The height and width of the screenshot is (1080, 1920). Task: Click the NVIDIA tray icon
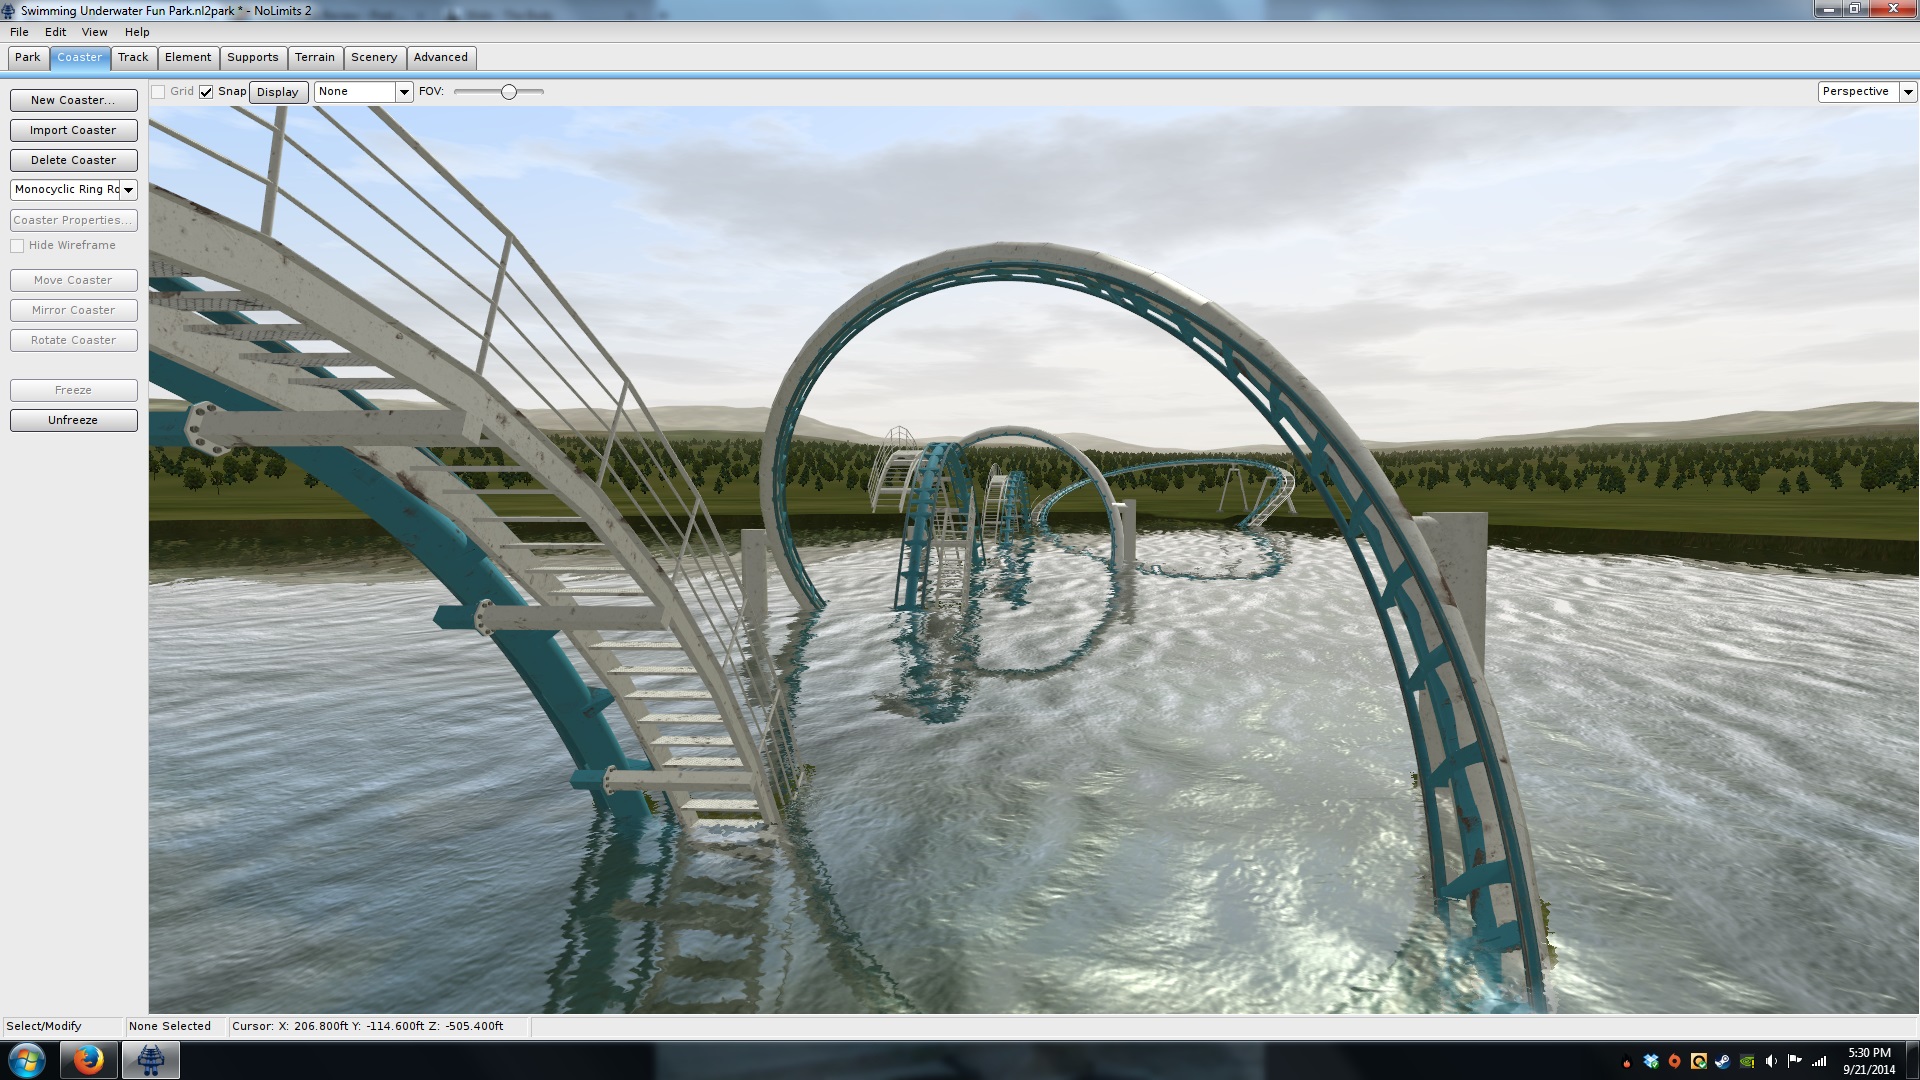[1747, 1061]
